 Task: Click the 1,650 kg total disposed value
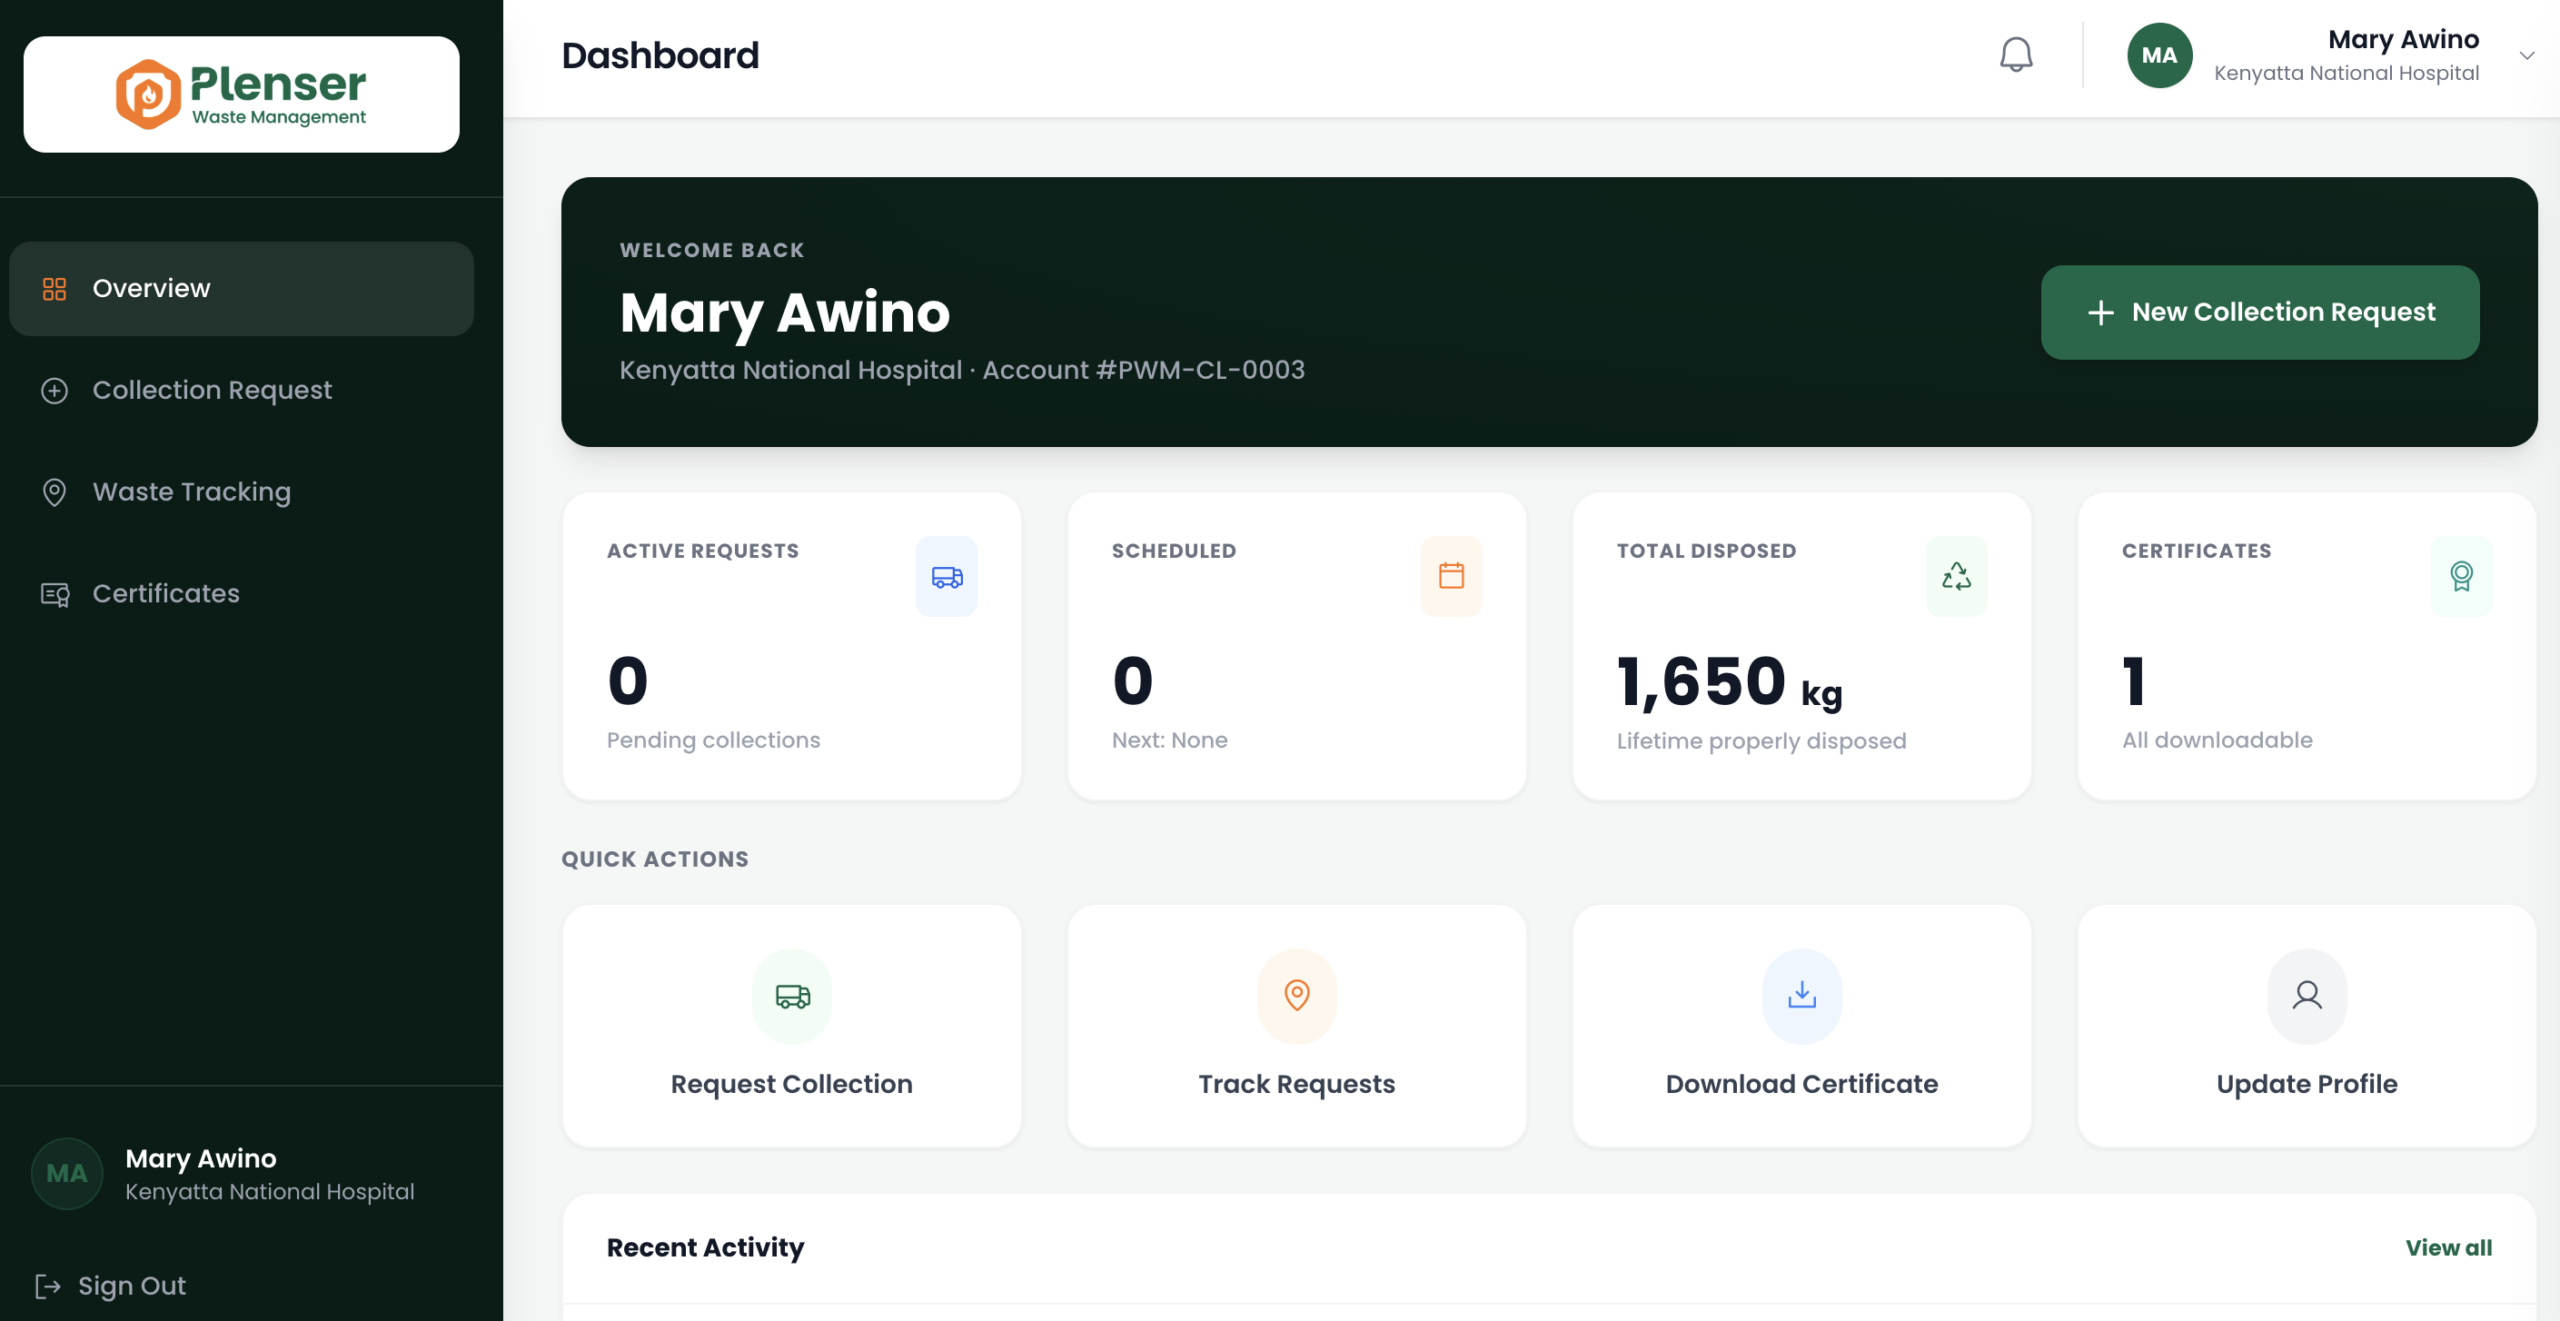(1729, 682)
